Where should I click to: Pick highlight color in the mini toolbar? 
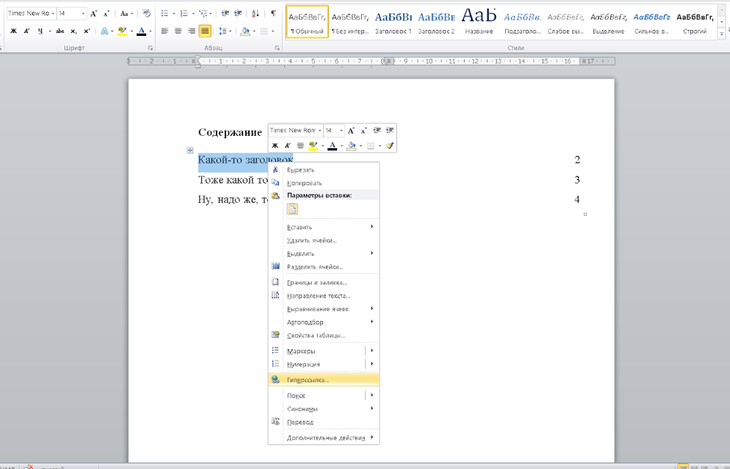pyautogui.click(x=313, y=146)
